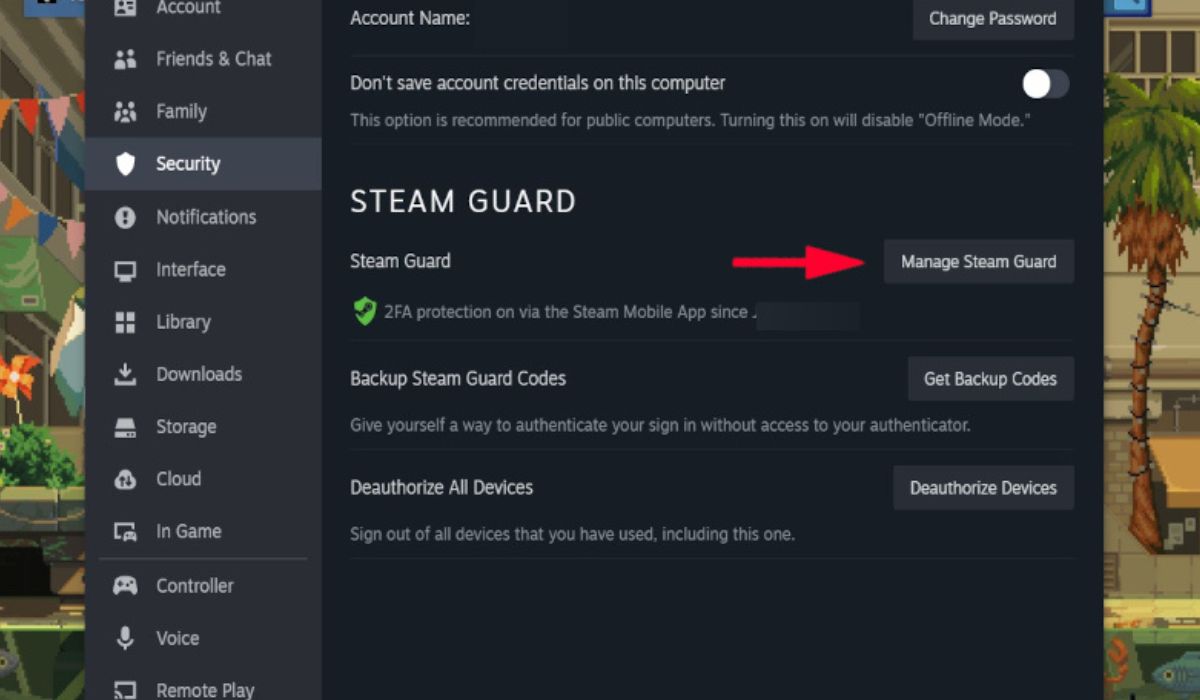Click the Change Password button
The width and height of the screenshot is (1200, 700).
tap(992, 18)
